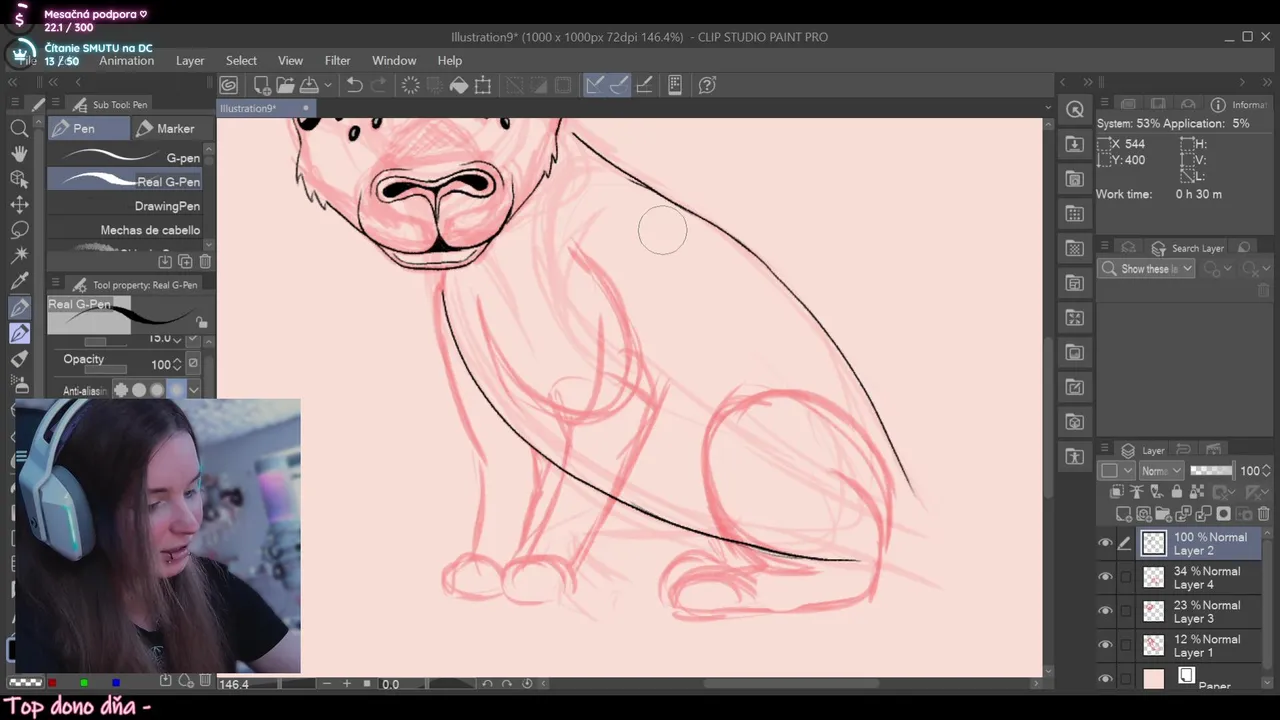This screenshot has width=1280, height=720.
Task: Toggle Set as reference layer lighthouse icon
Action: (1137, 492)
